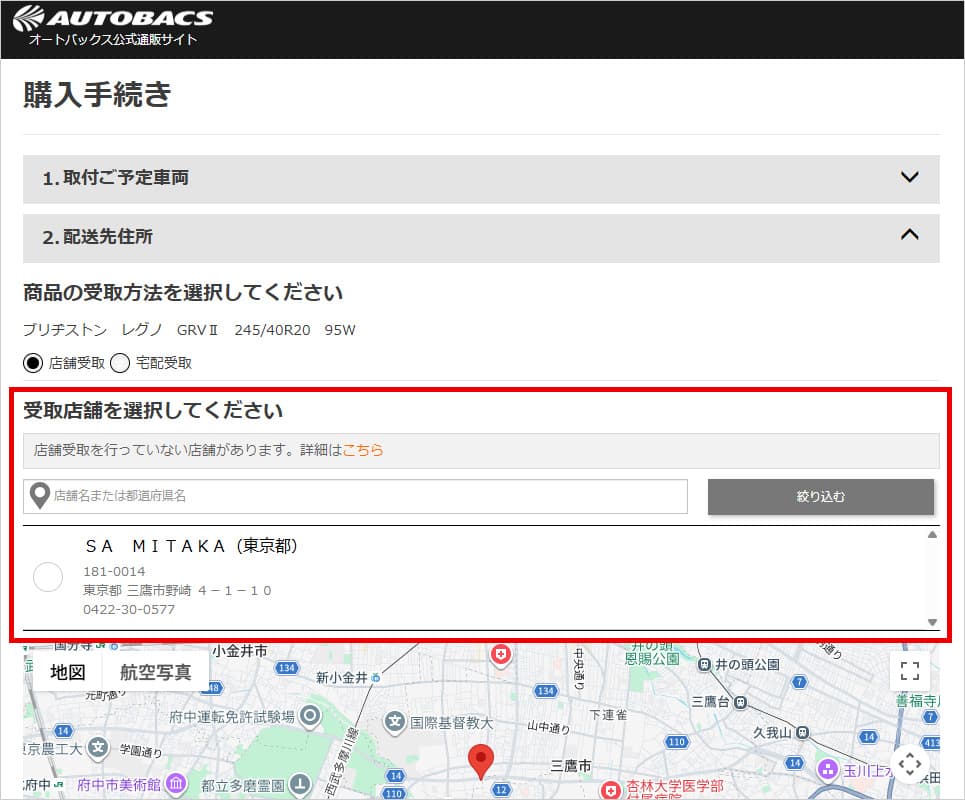Screen dimensions: 965x800
Task: Click the 2. 配送先住所 section header
Action: [x=481, y=238]
